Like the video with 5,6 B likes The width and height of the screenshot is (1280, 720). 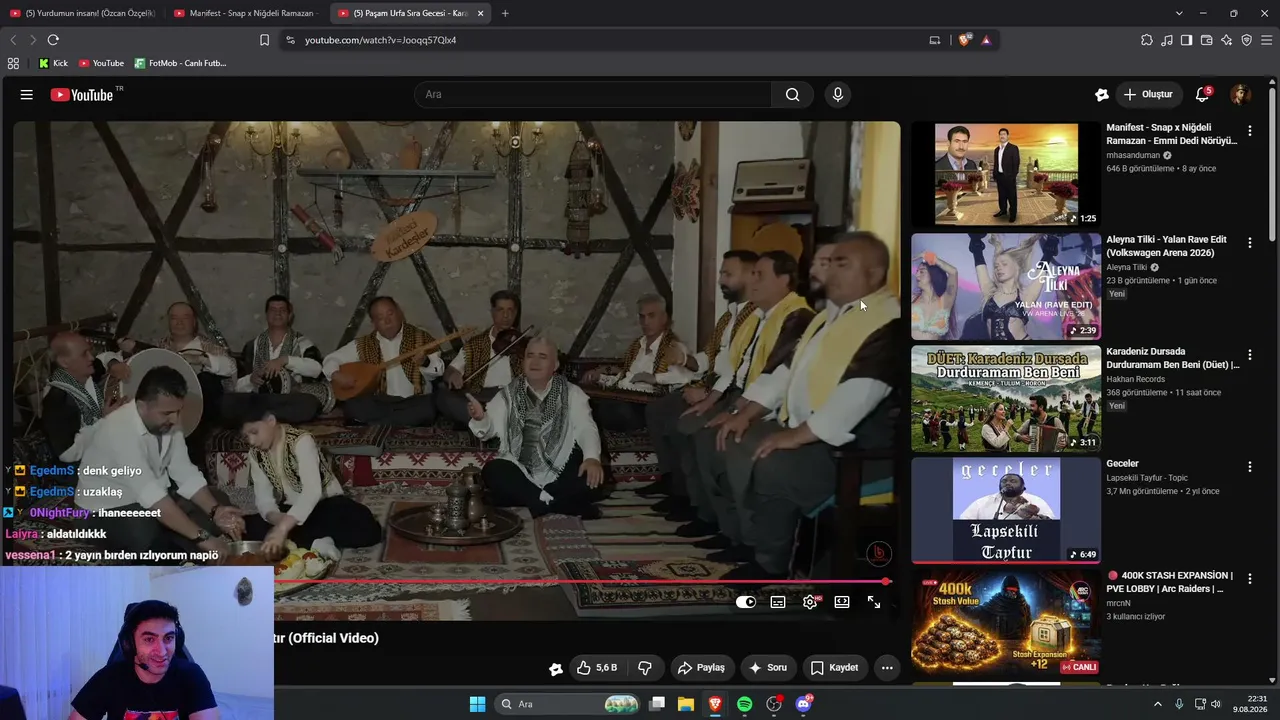597,668
